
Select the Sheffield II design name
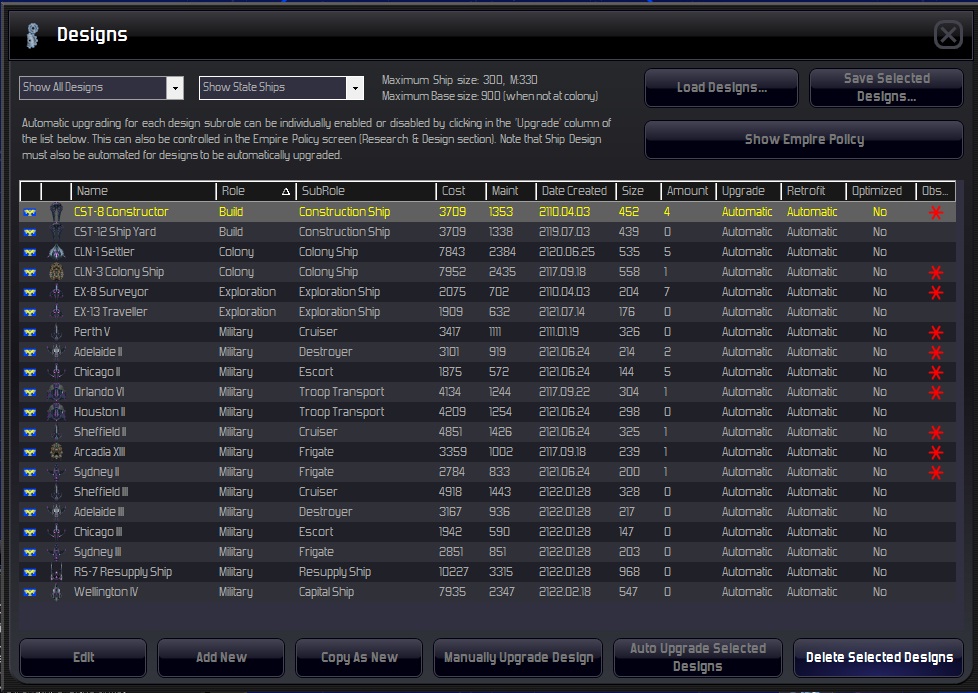coord(100,432)
